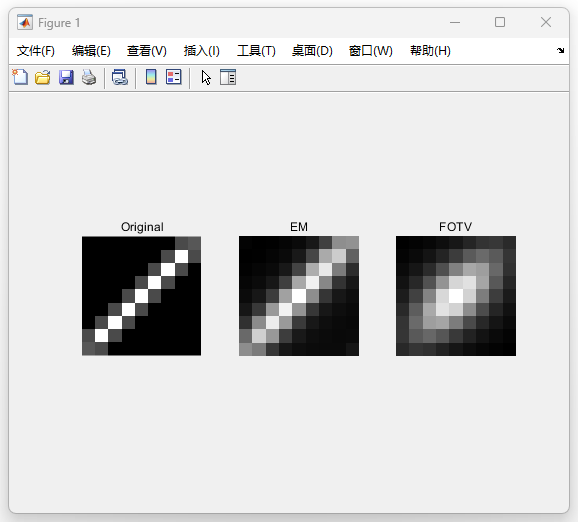
Task: Open the 窗口(W) menu
Action: pyautogui.click(x=371, y=51)
